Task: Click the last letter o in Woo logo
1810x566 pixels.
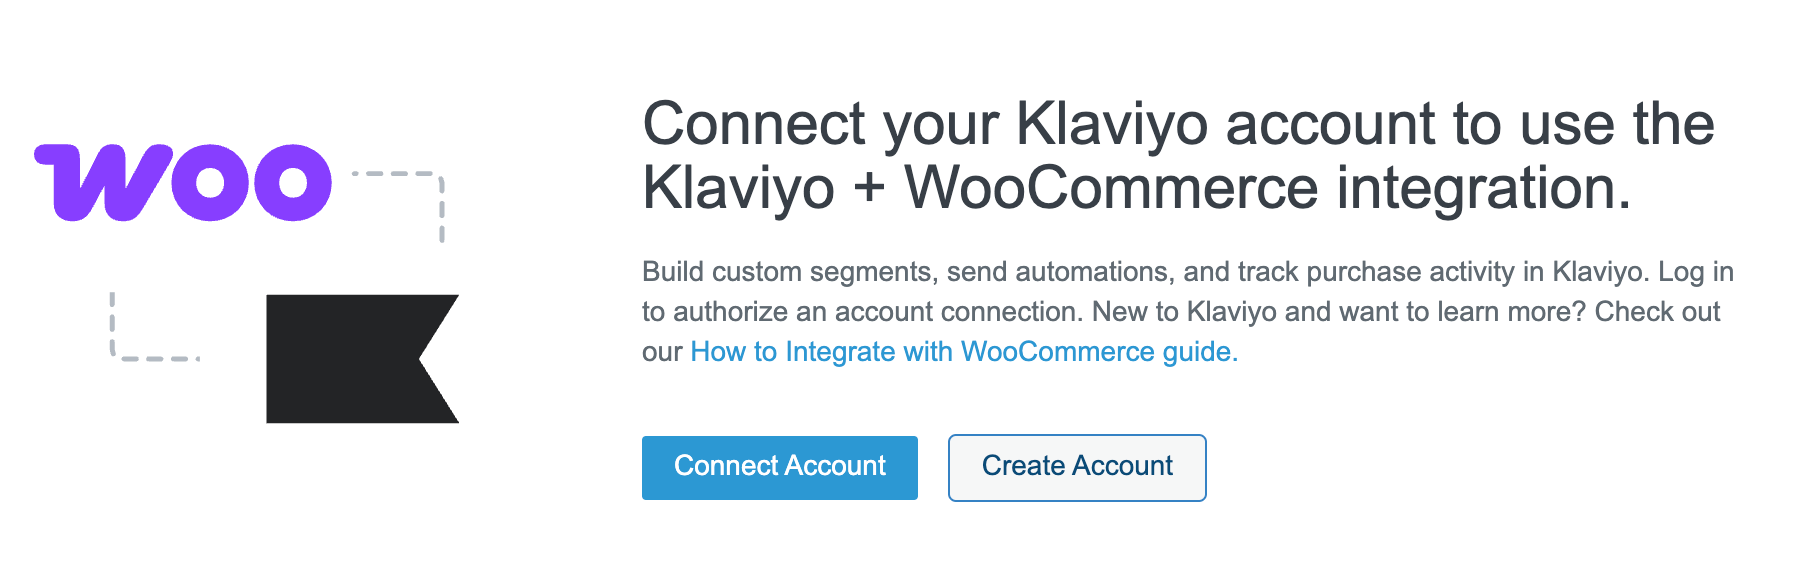Action: pos(292,183)
